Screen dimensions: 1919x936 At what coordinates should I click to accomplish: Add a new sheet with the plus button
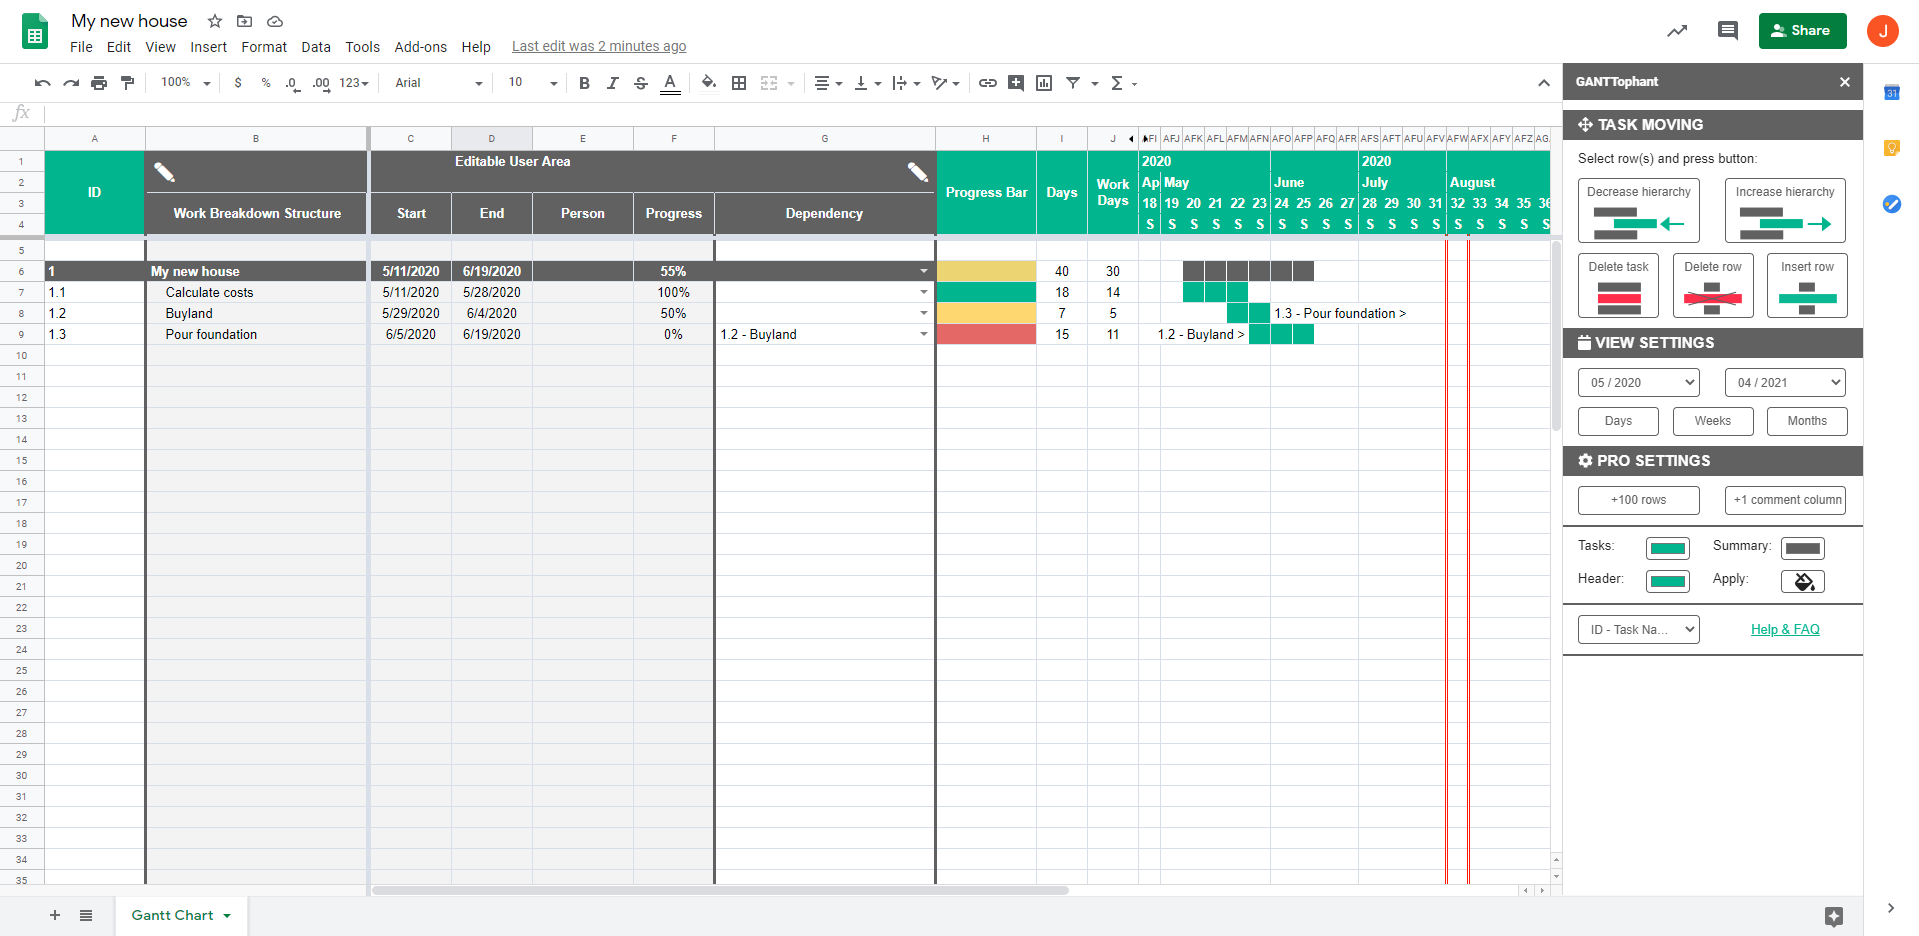point(55,915)
